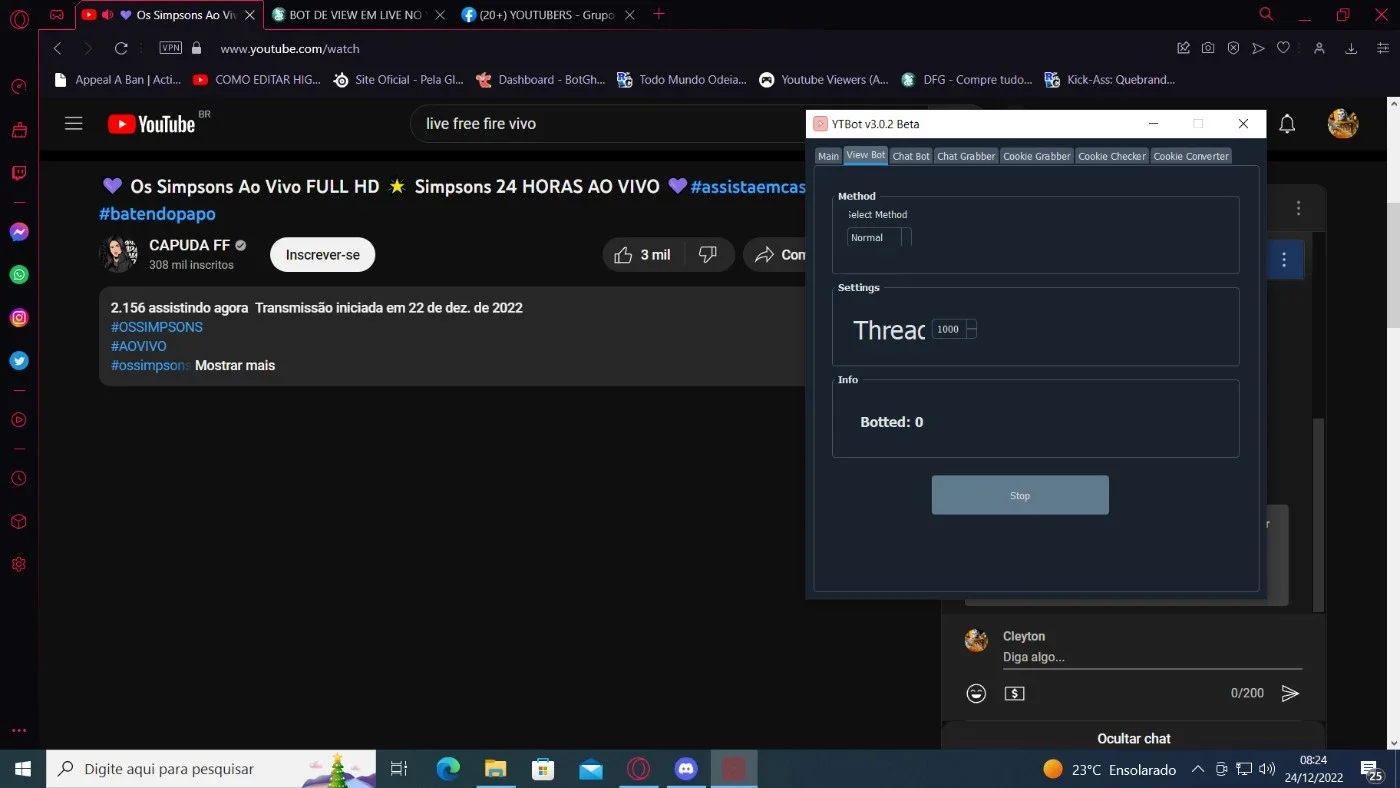
Task: Hide chat with Ocultar chat
Action: 1133,738
